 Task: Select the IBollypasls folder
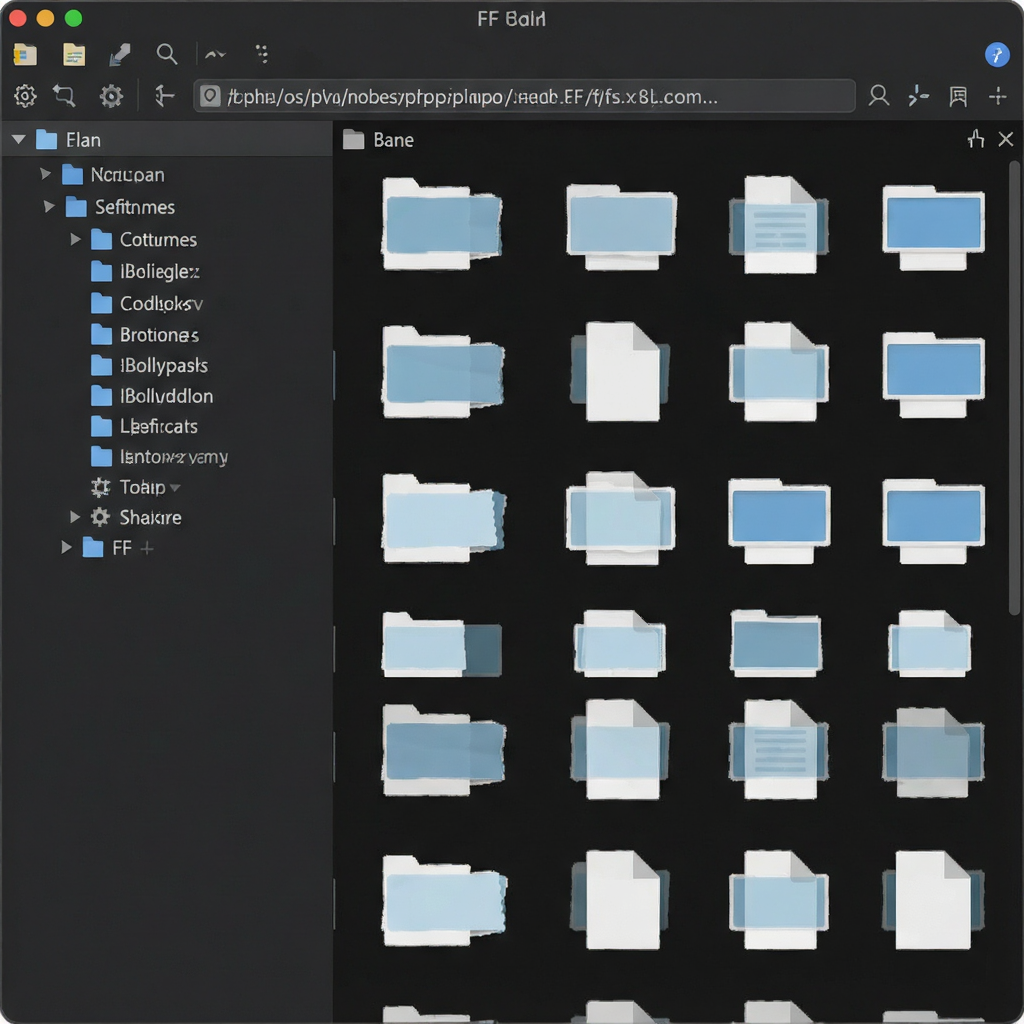(149, 365)
